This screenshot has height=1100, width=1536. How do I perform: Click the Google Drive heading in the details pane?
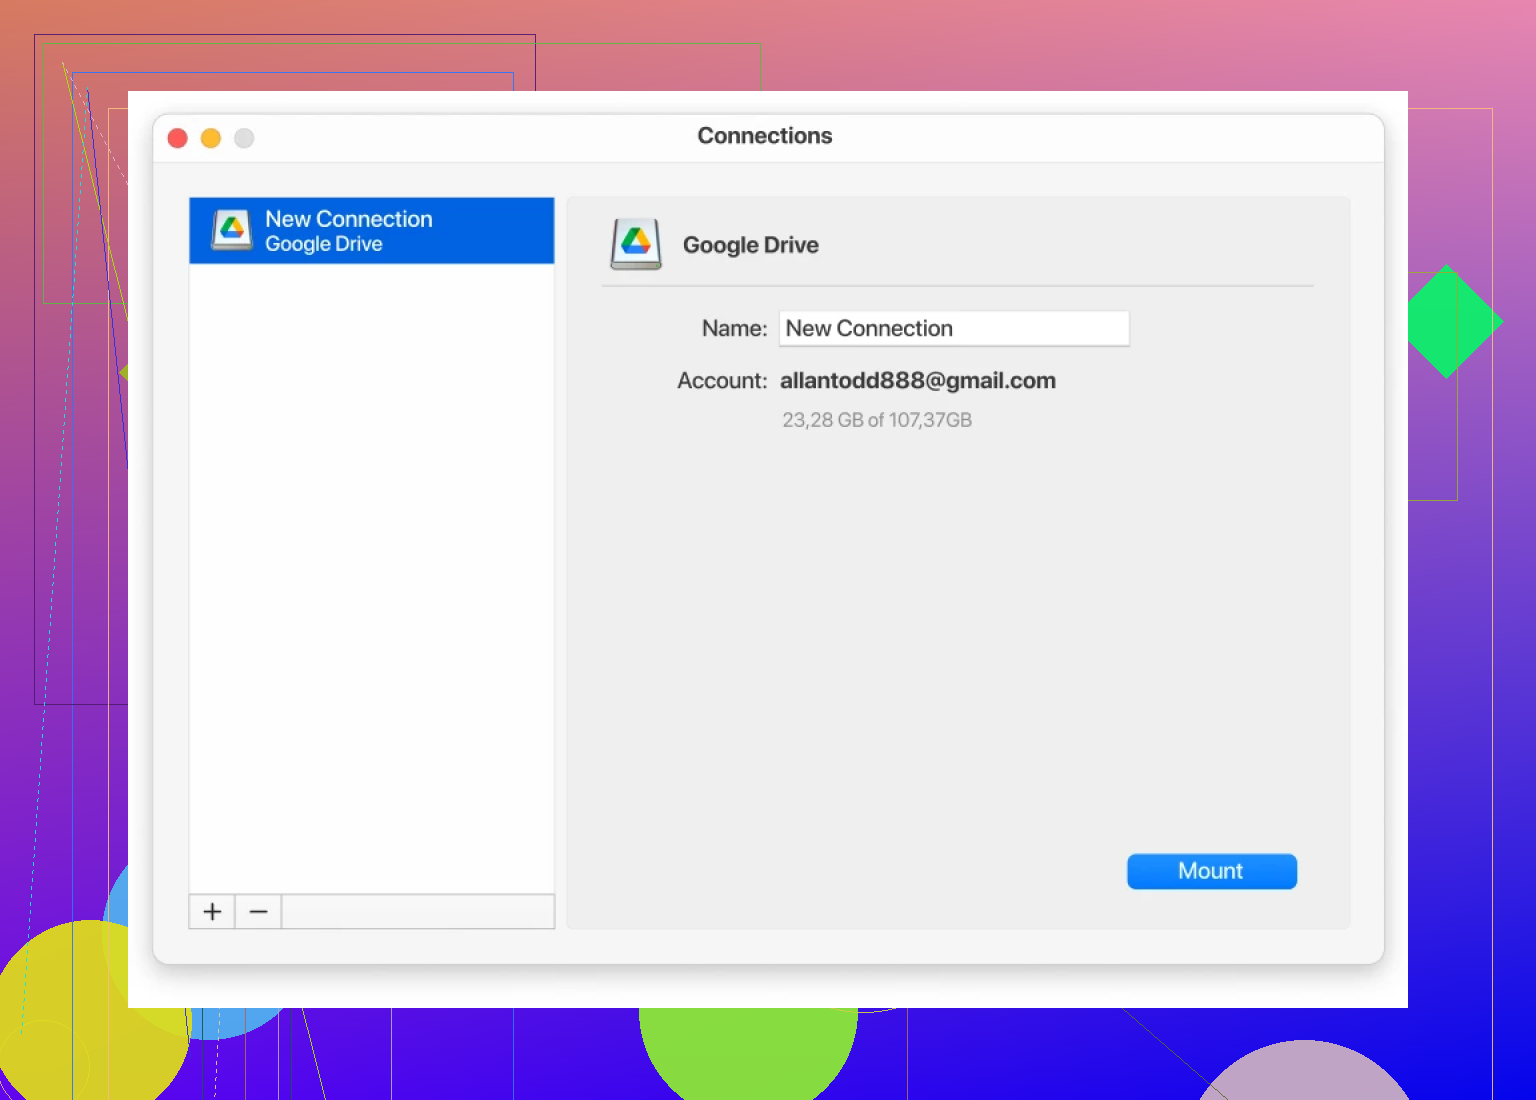coord(750,245)
